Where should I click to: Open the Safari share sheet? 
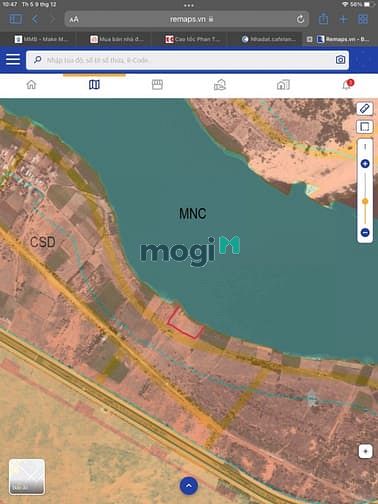click(323, 19)
